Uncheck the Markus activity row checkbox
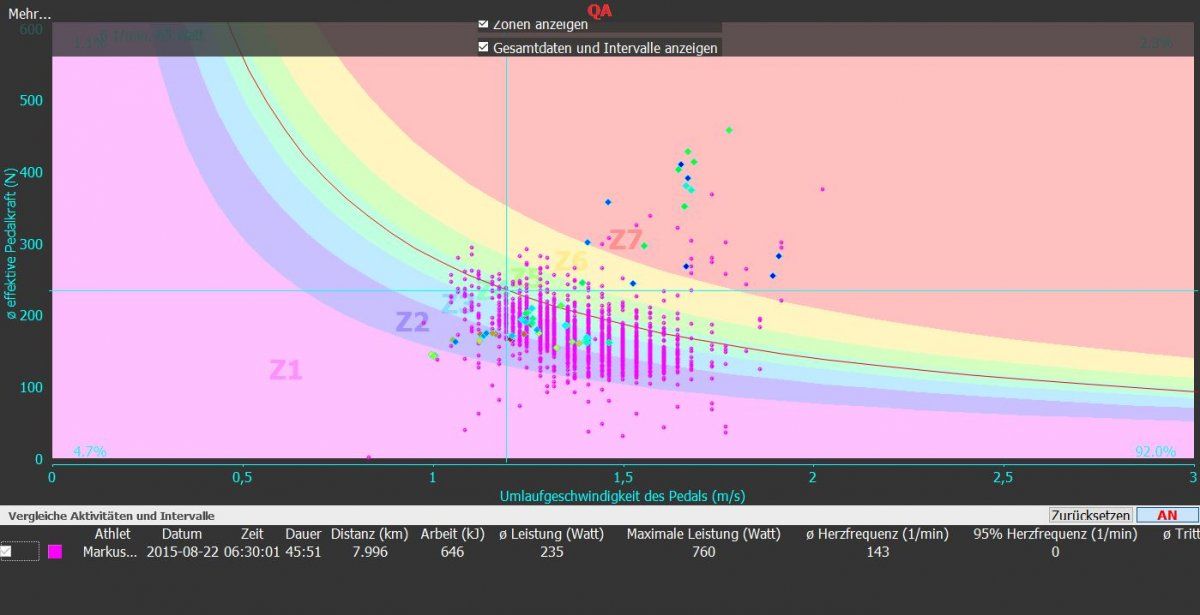The width and height of the screenshot is (1200, 615). (x=8, y=551)
